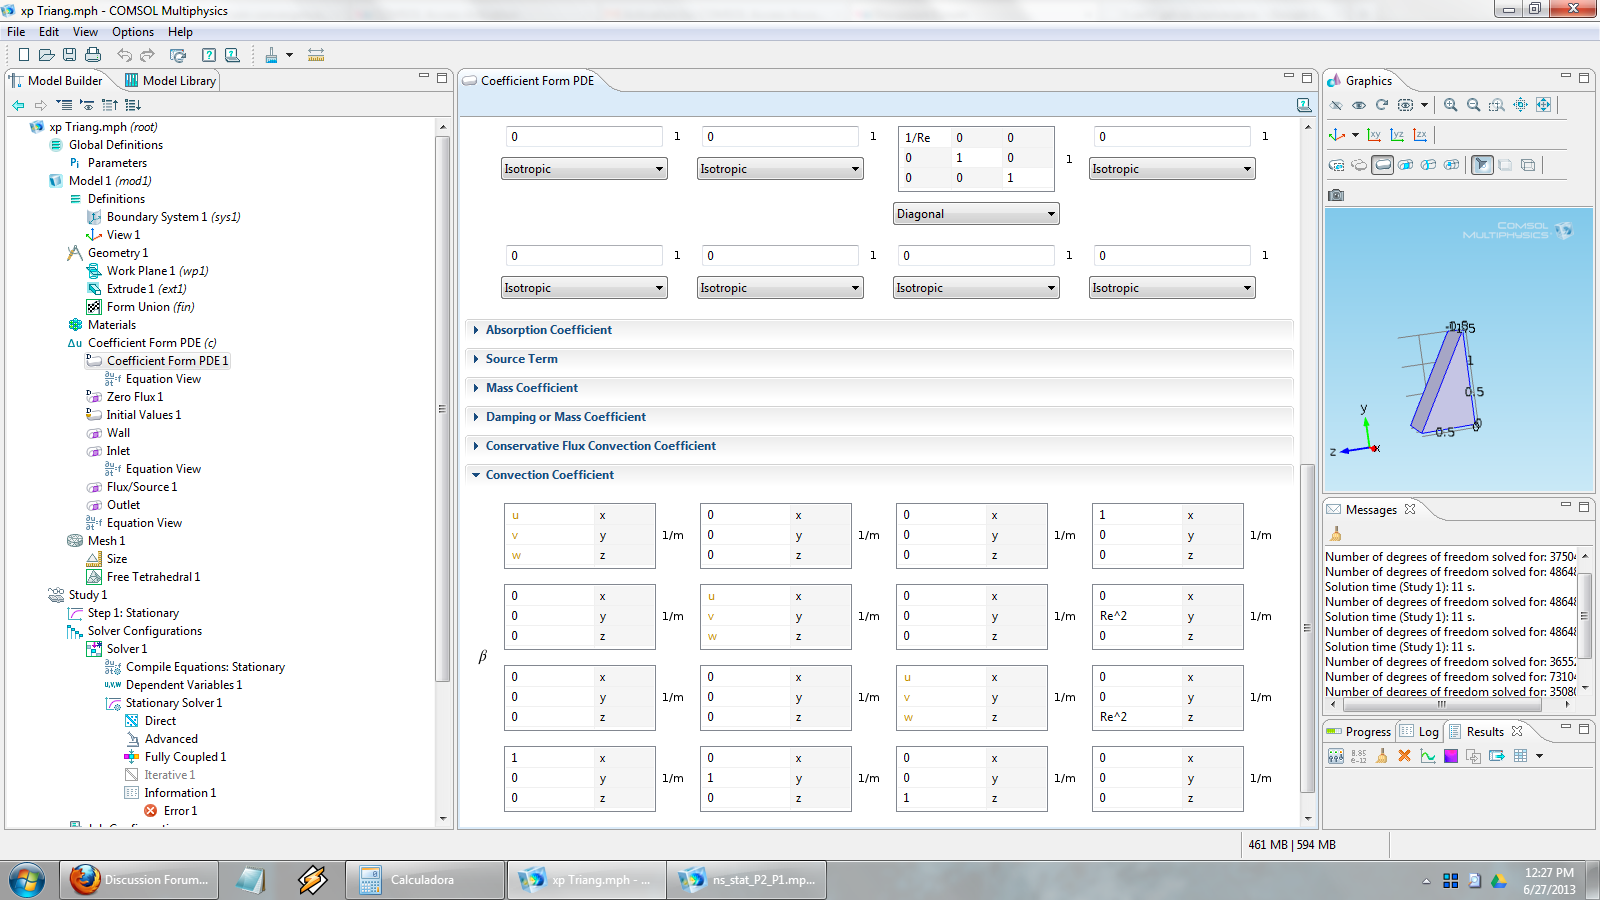Switch to the Log tab

click(x=1419, y=732)
